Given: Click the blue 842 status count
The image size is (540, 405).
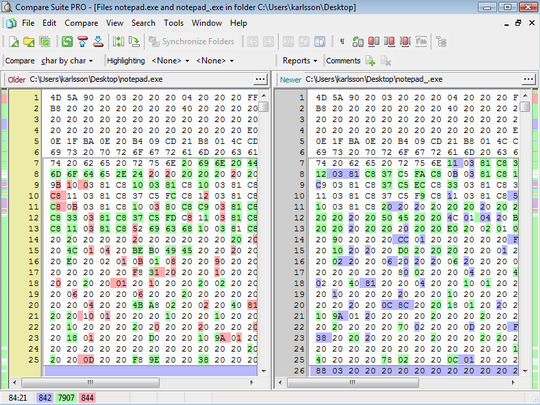Looking at the screenshot, I should (45, 398).
